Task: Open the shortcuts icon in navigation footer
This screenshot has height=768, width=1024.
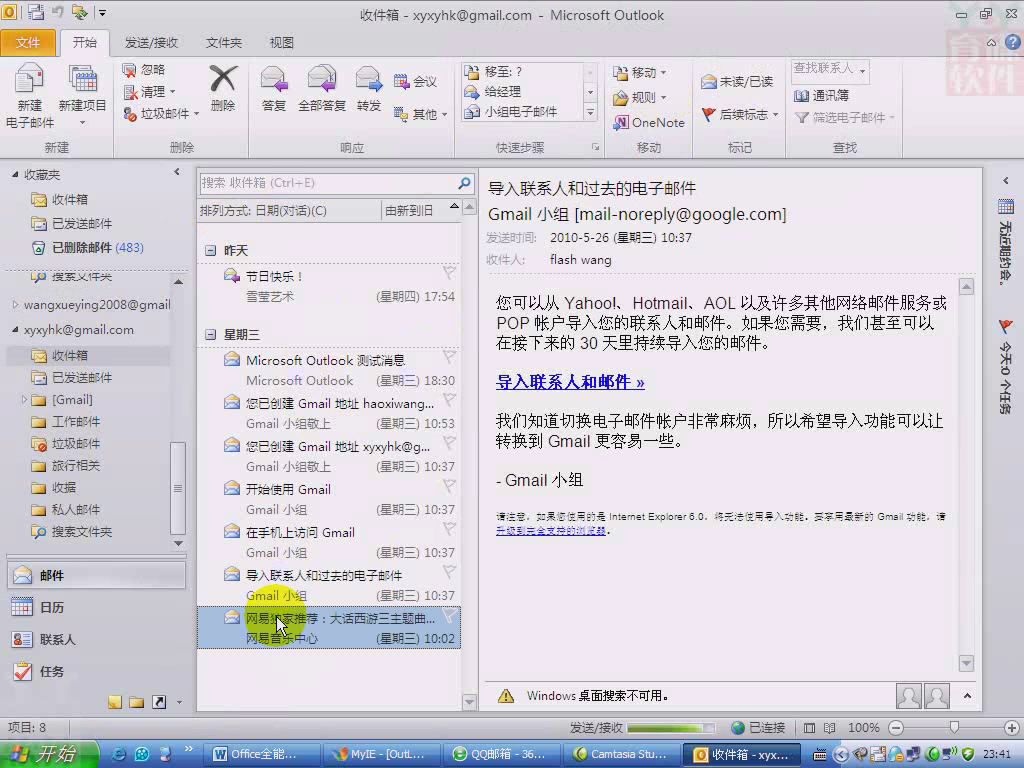Action: pyautogui.click(x=159, y=702)
